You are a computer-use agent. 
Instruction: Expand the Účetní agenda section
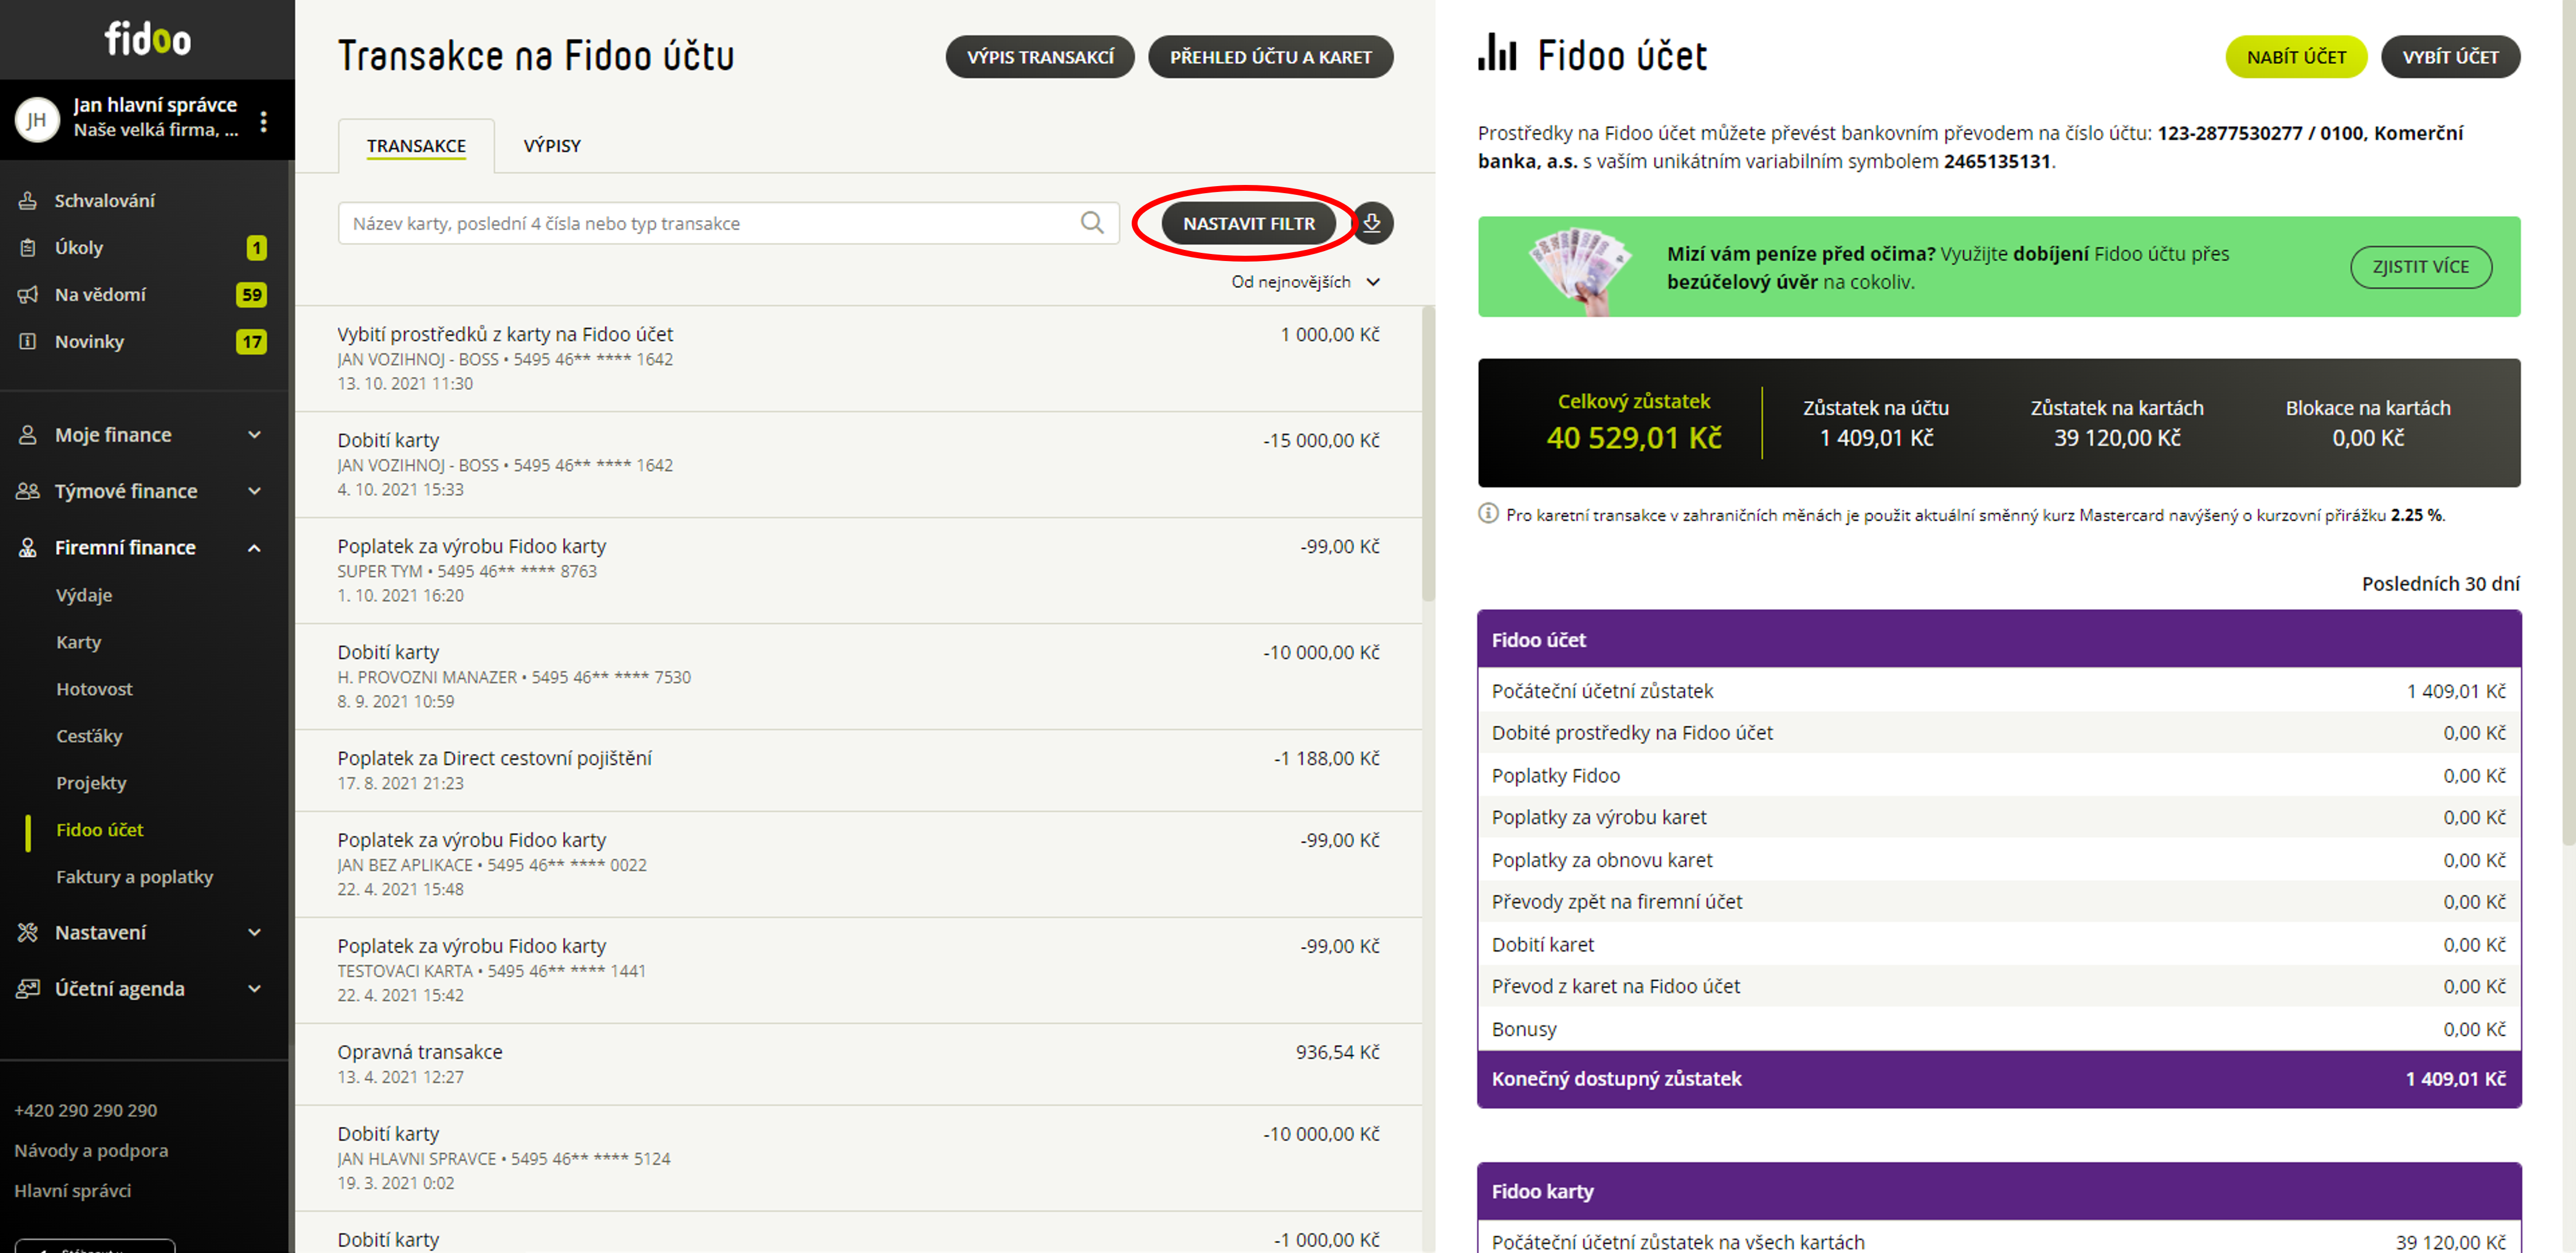254,988
